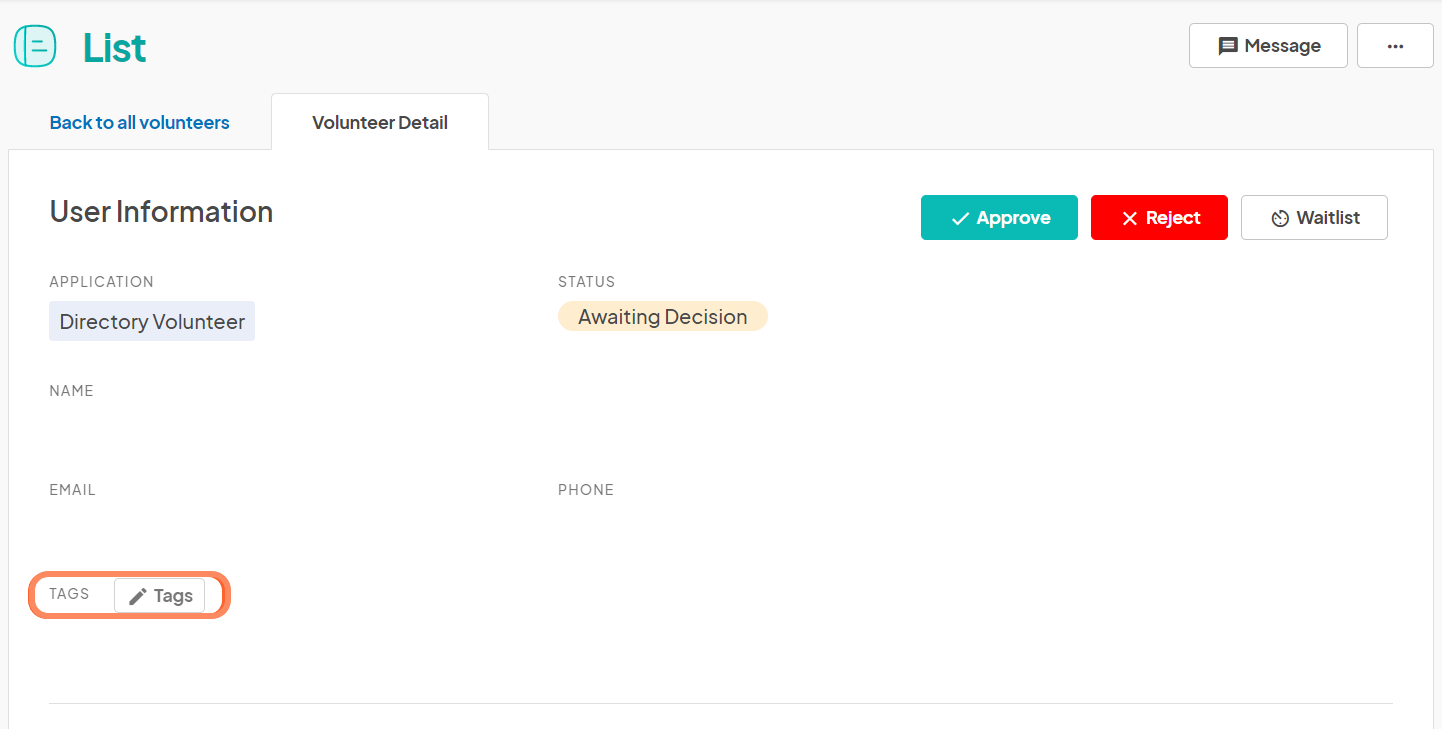Click the clock icon on Waitlist

pyautogui.click(x=1280, y=218)
